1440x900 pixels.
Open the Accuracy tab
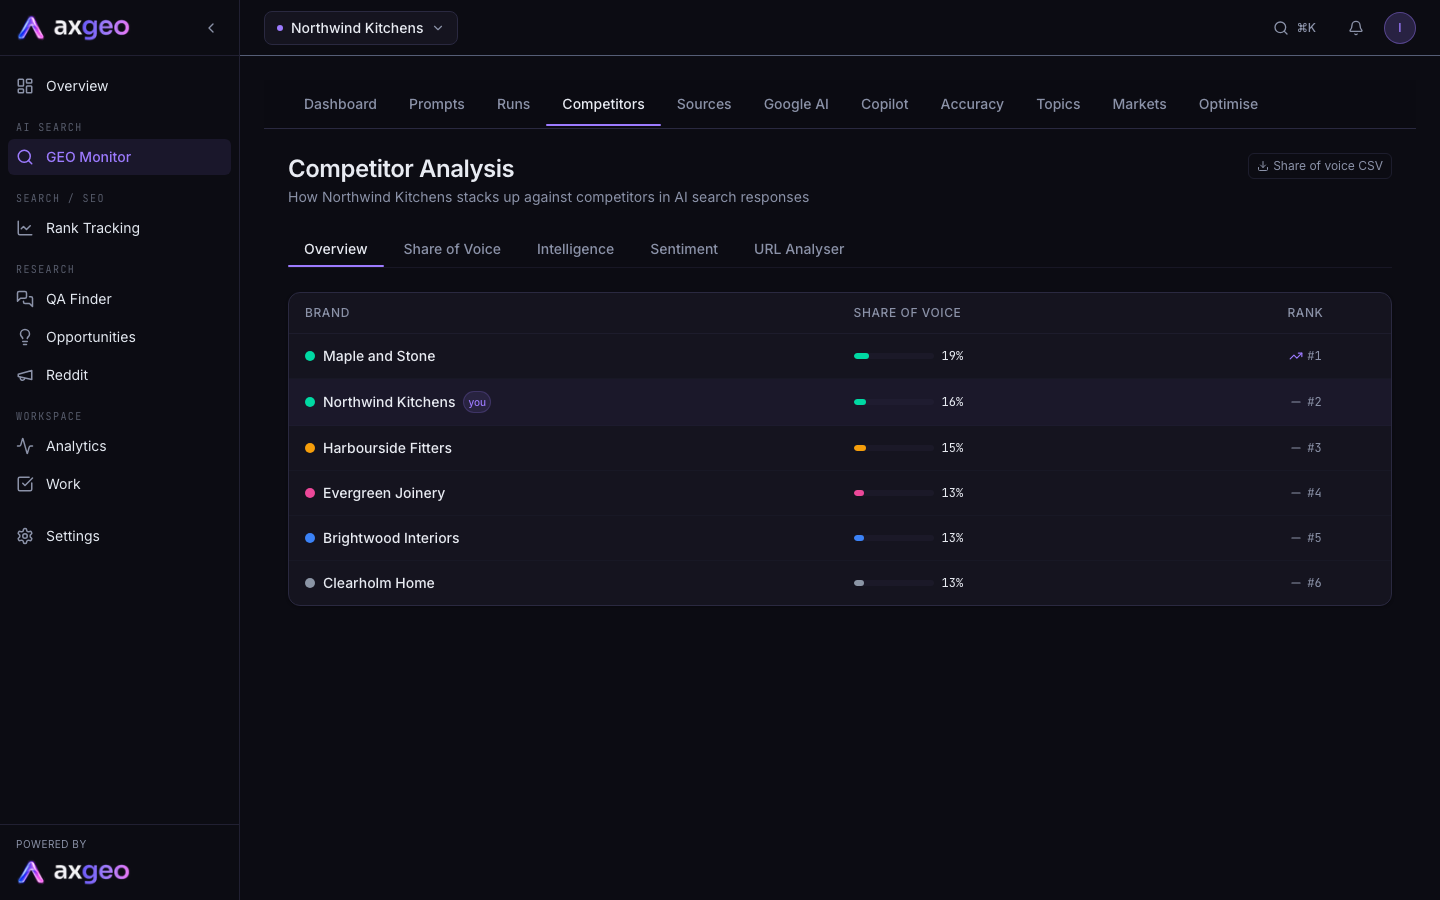pyautogui.click(x=972, y=104)
